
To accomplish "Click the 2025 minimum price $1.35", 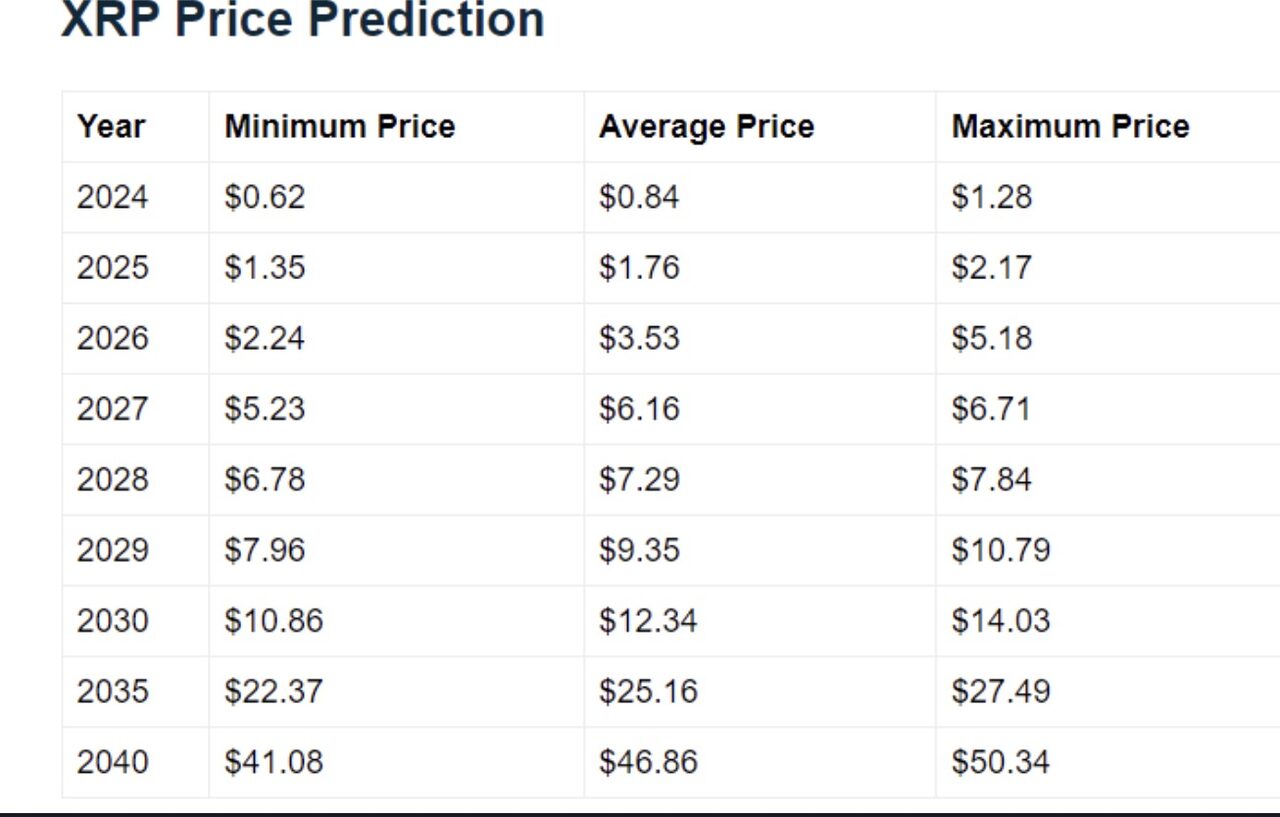I will tap(265, 268).
